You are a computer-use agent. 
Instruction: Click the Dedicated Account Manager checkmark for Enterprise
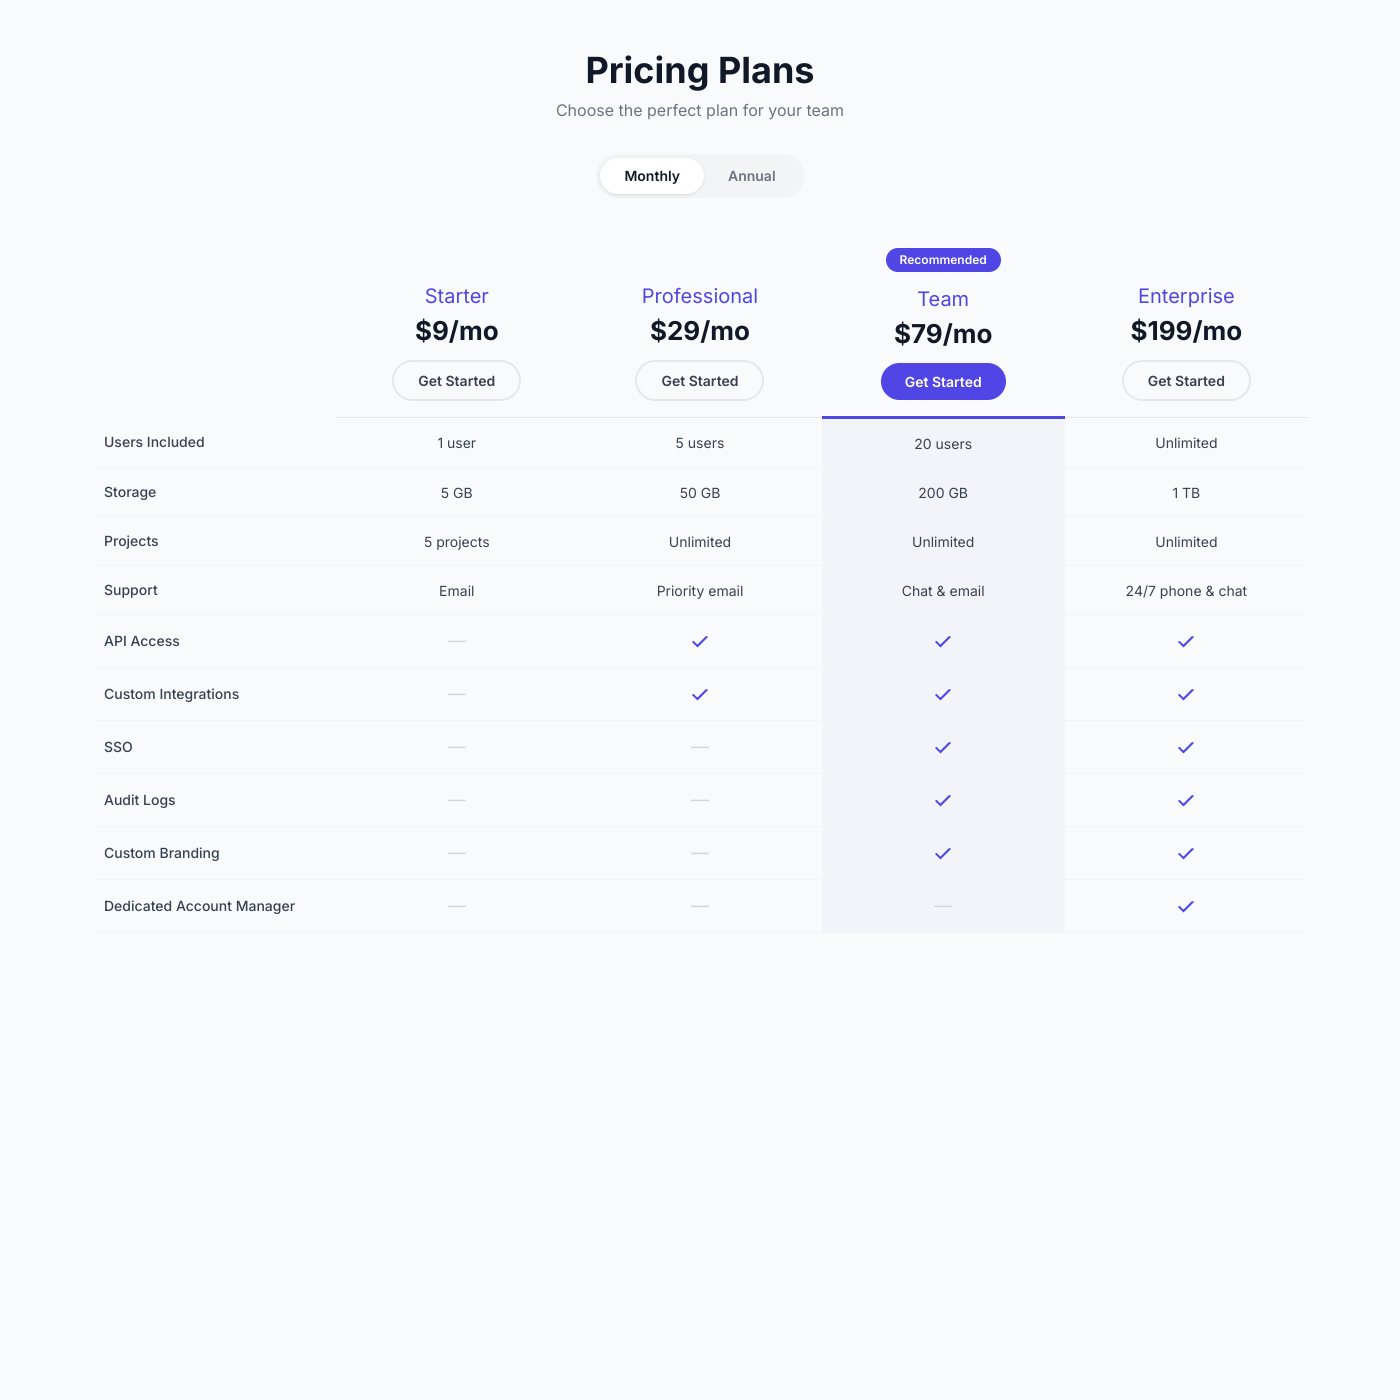(1185, 906)
